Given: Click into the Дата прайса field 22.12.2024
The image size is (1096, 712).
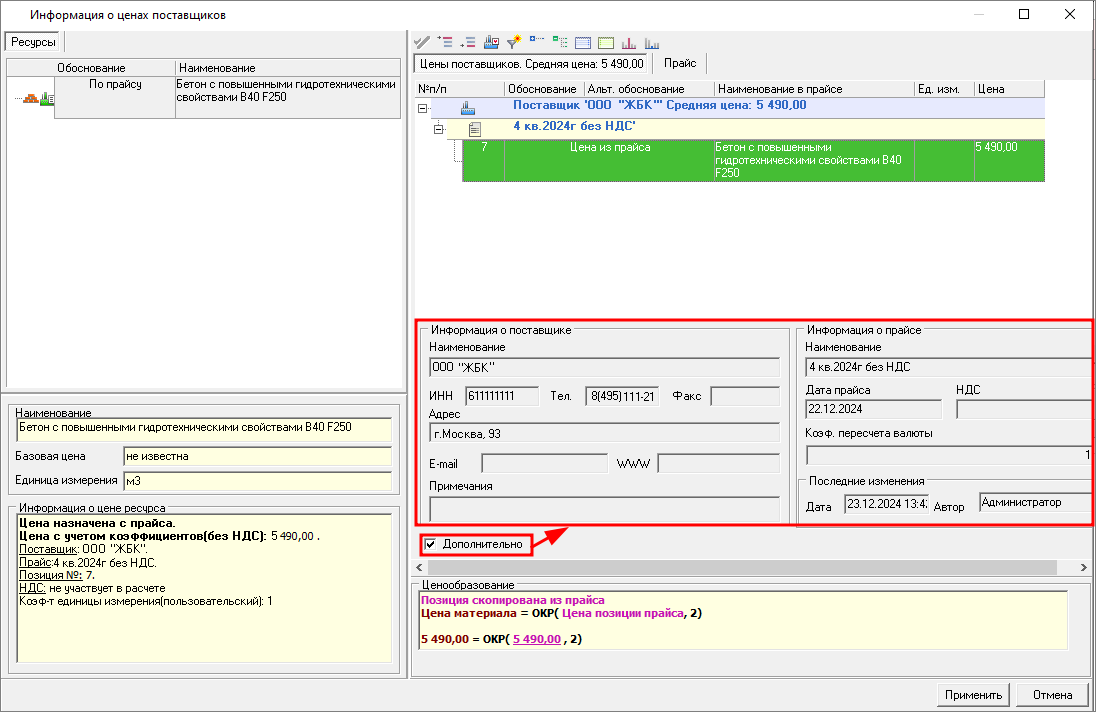Looking at the screenshot, I should (x=874, y=409).
